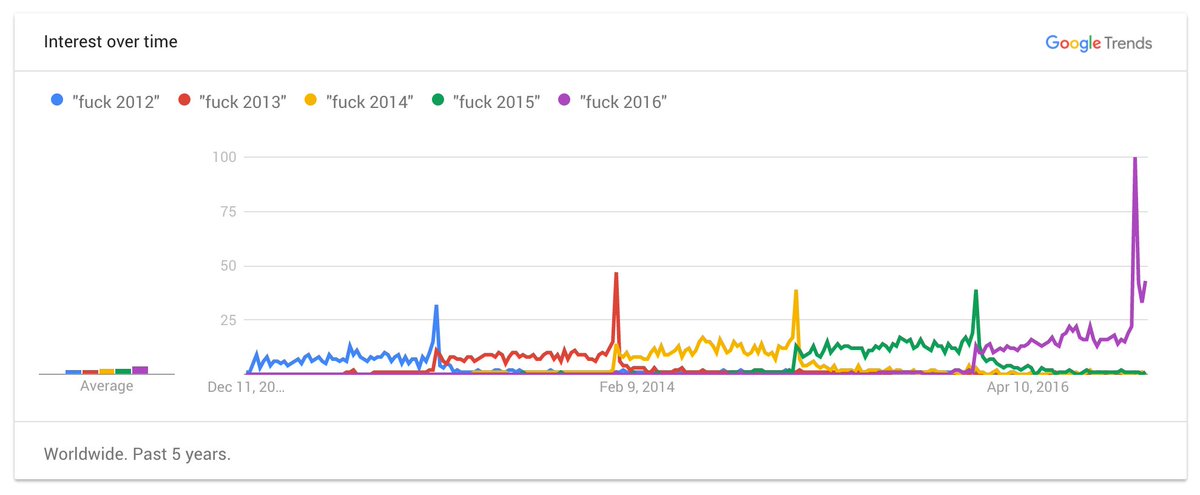Click the "Interest over time" heading

coord(110,42)
